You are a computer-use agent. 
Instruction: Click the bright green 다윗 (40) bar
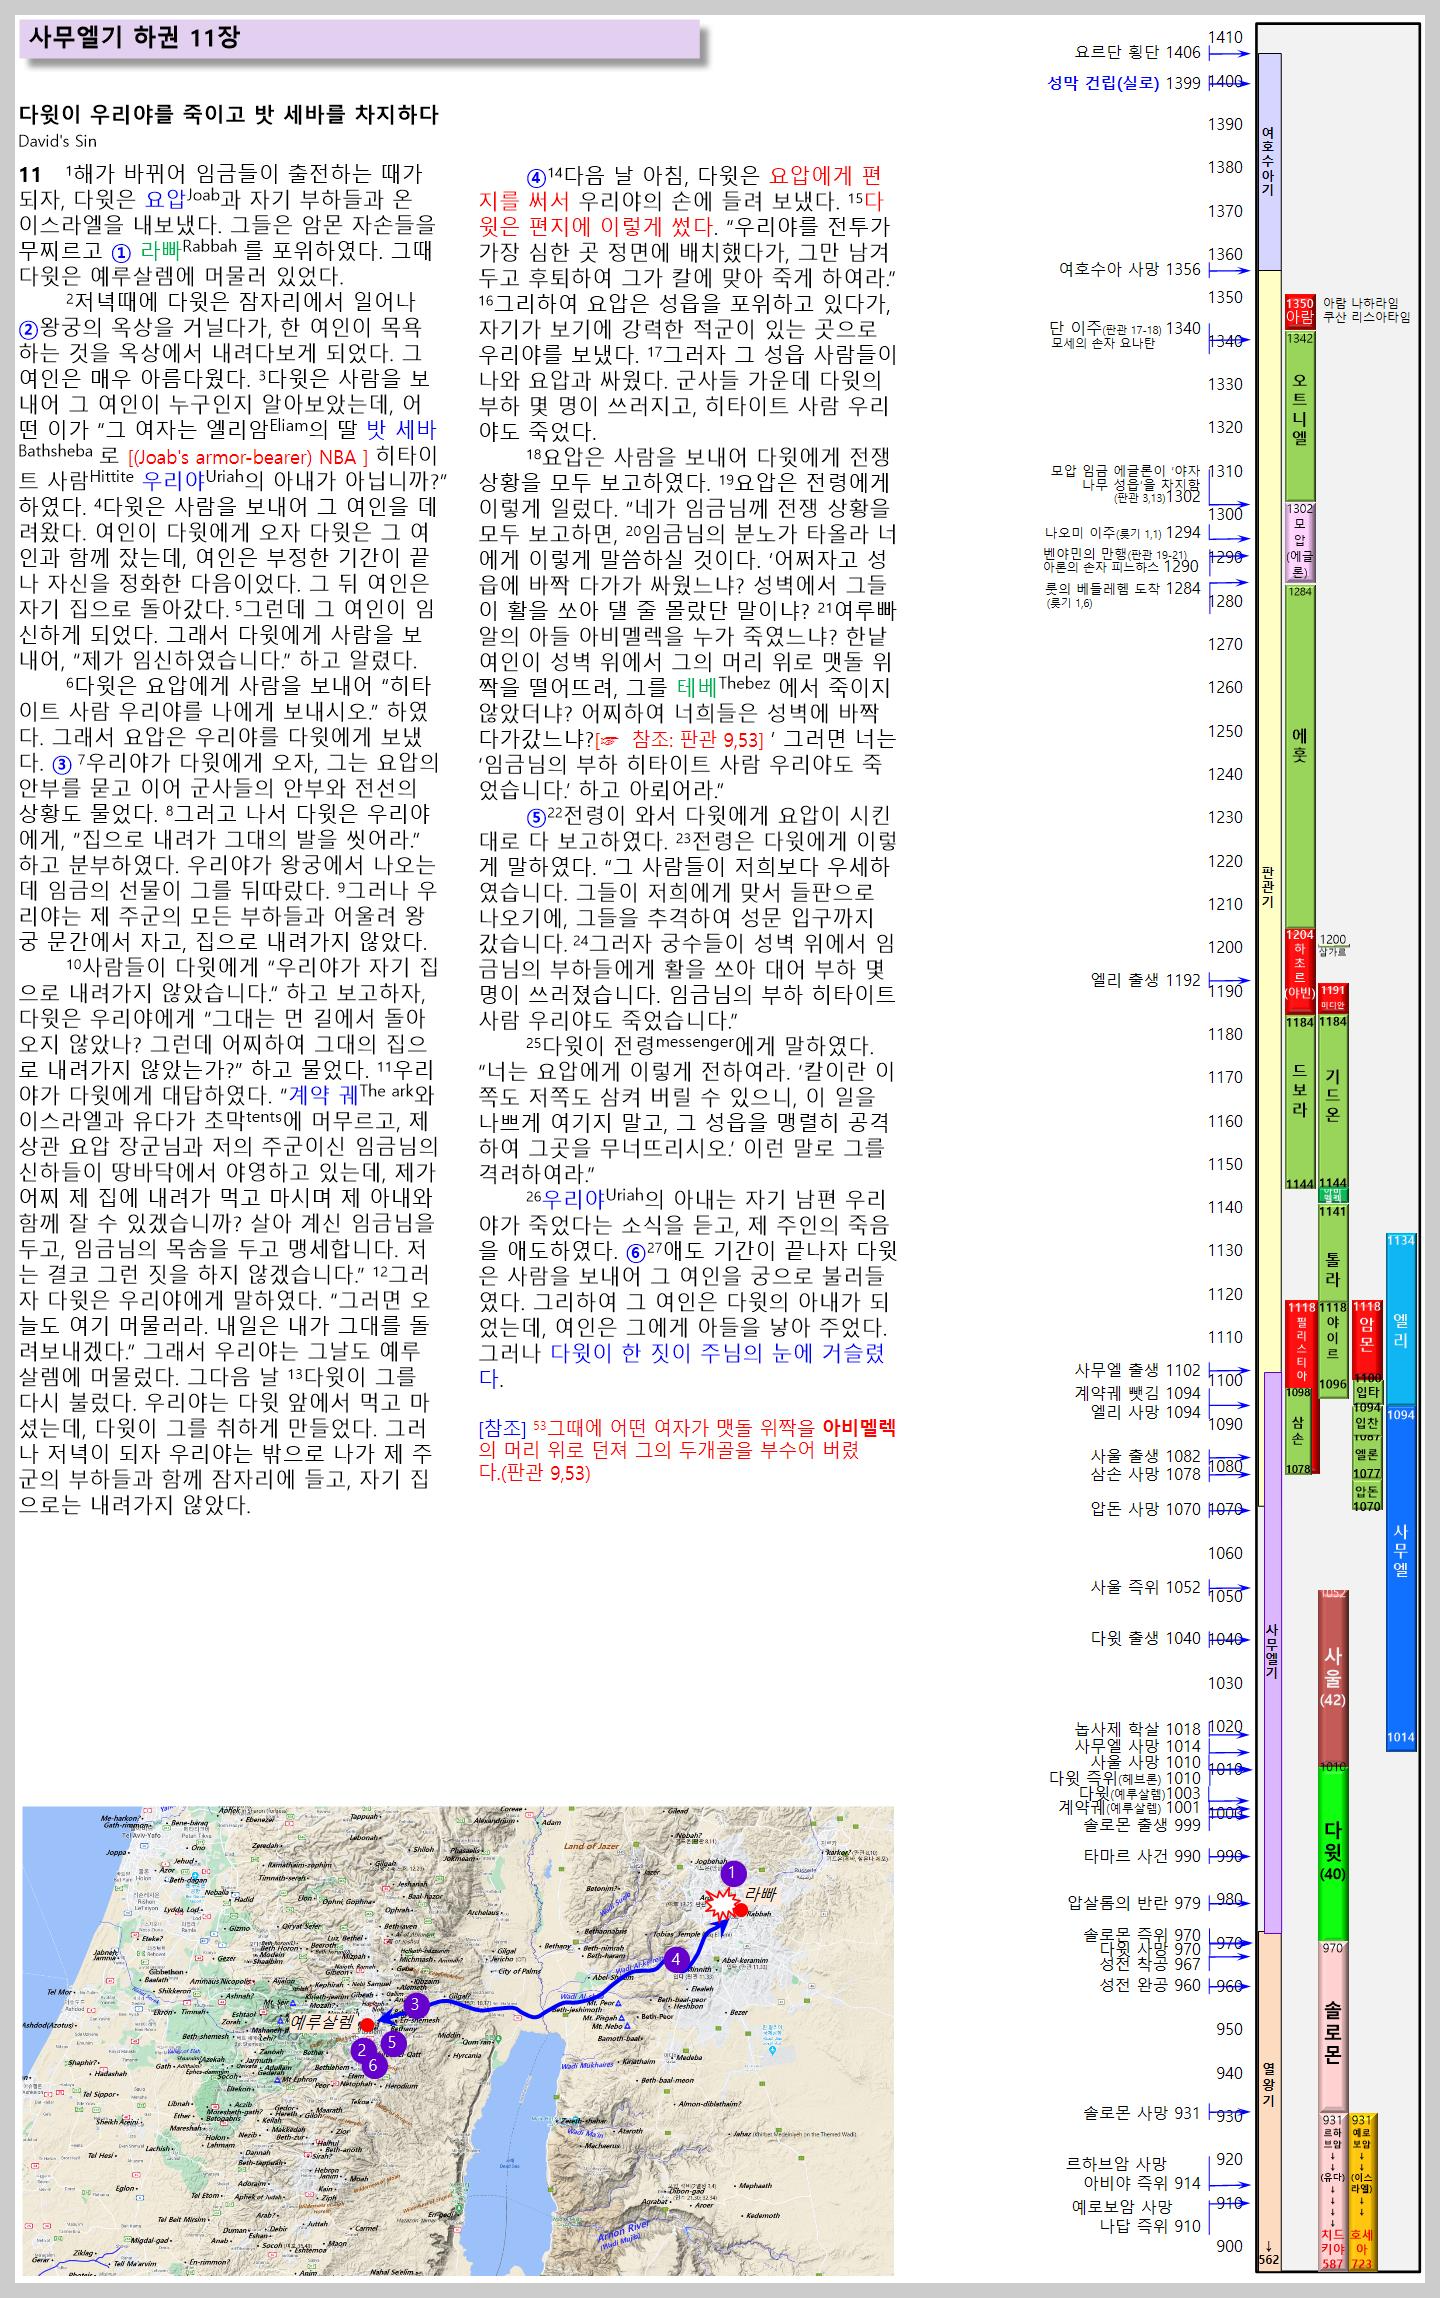[x=1333, y=1853]
